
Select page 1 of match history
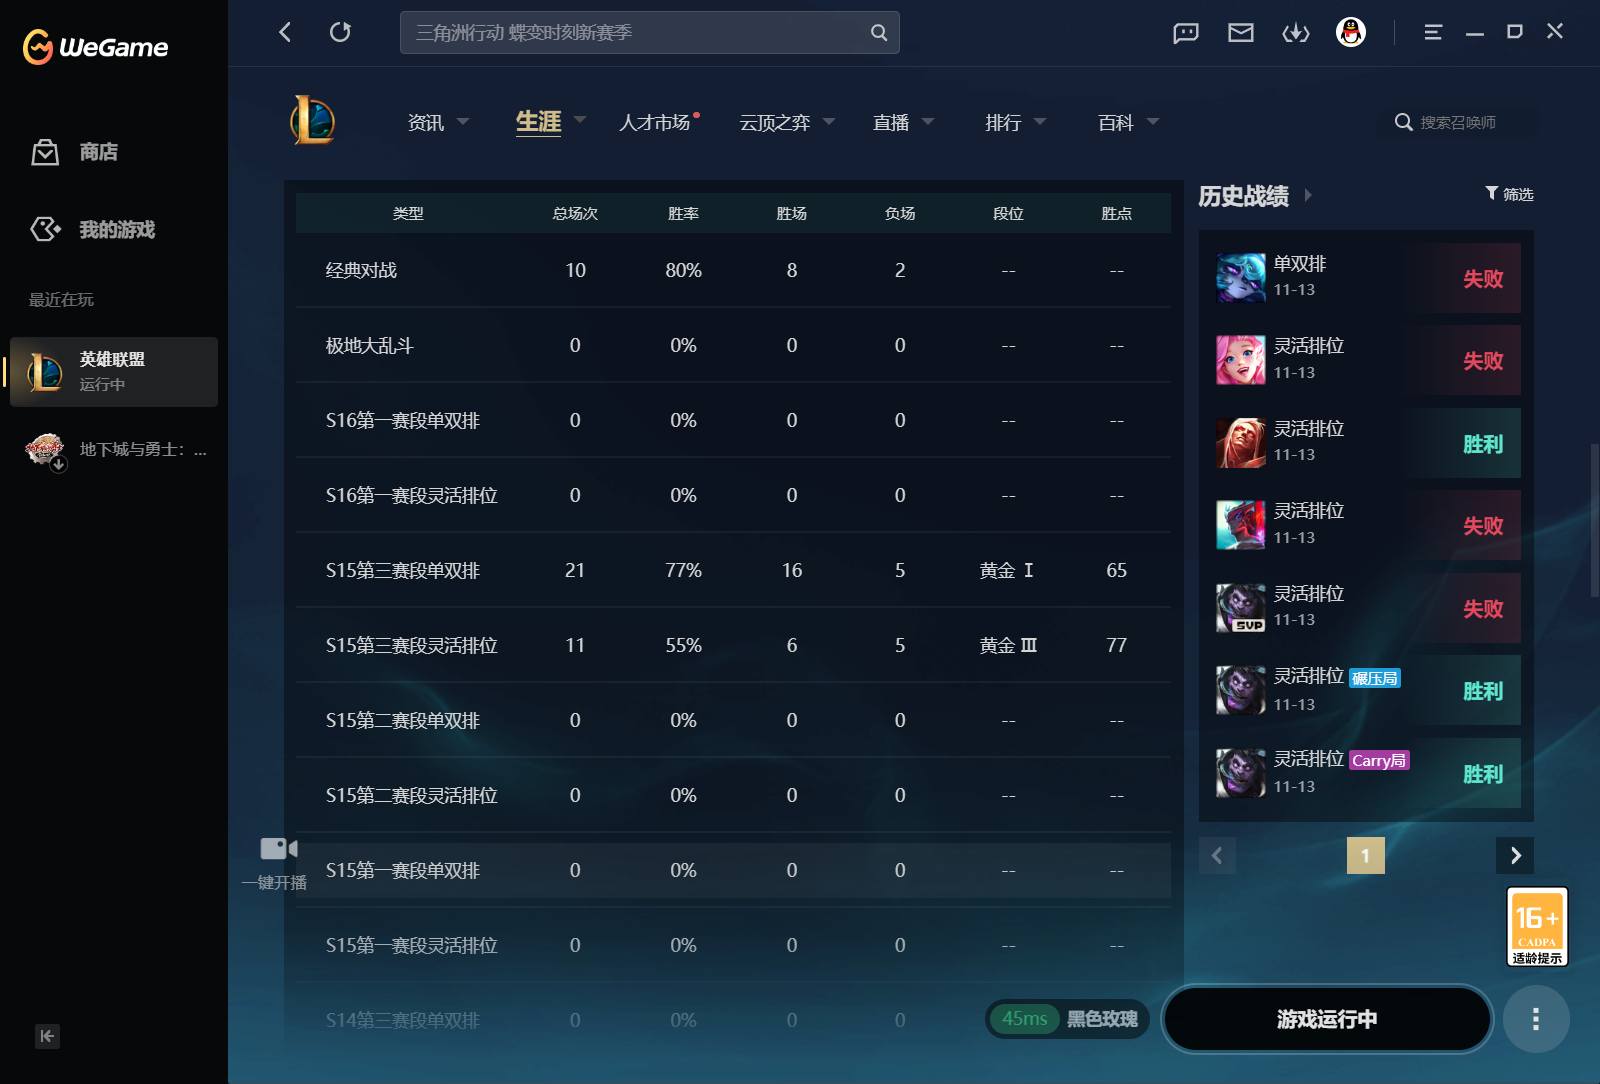tap(1365, 855)
